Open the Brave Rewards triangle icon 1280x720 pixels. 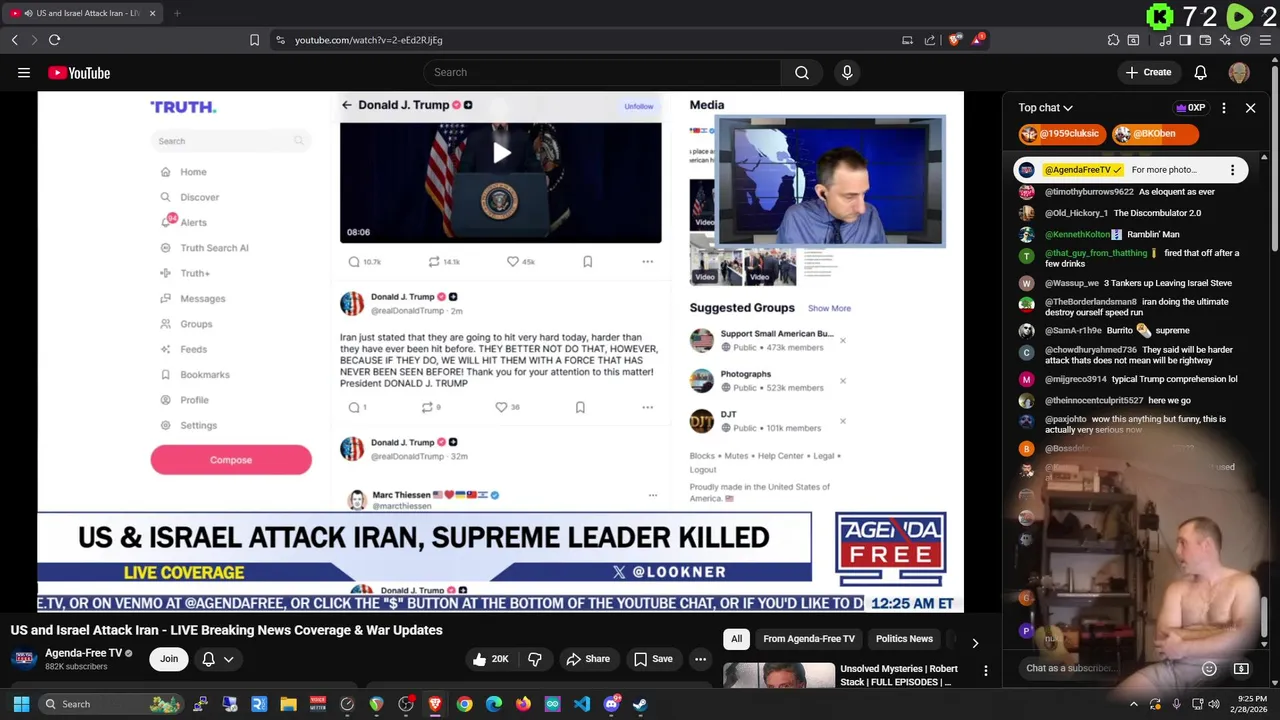point(979,40)
